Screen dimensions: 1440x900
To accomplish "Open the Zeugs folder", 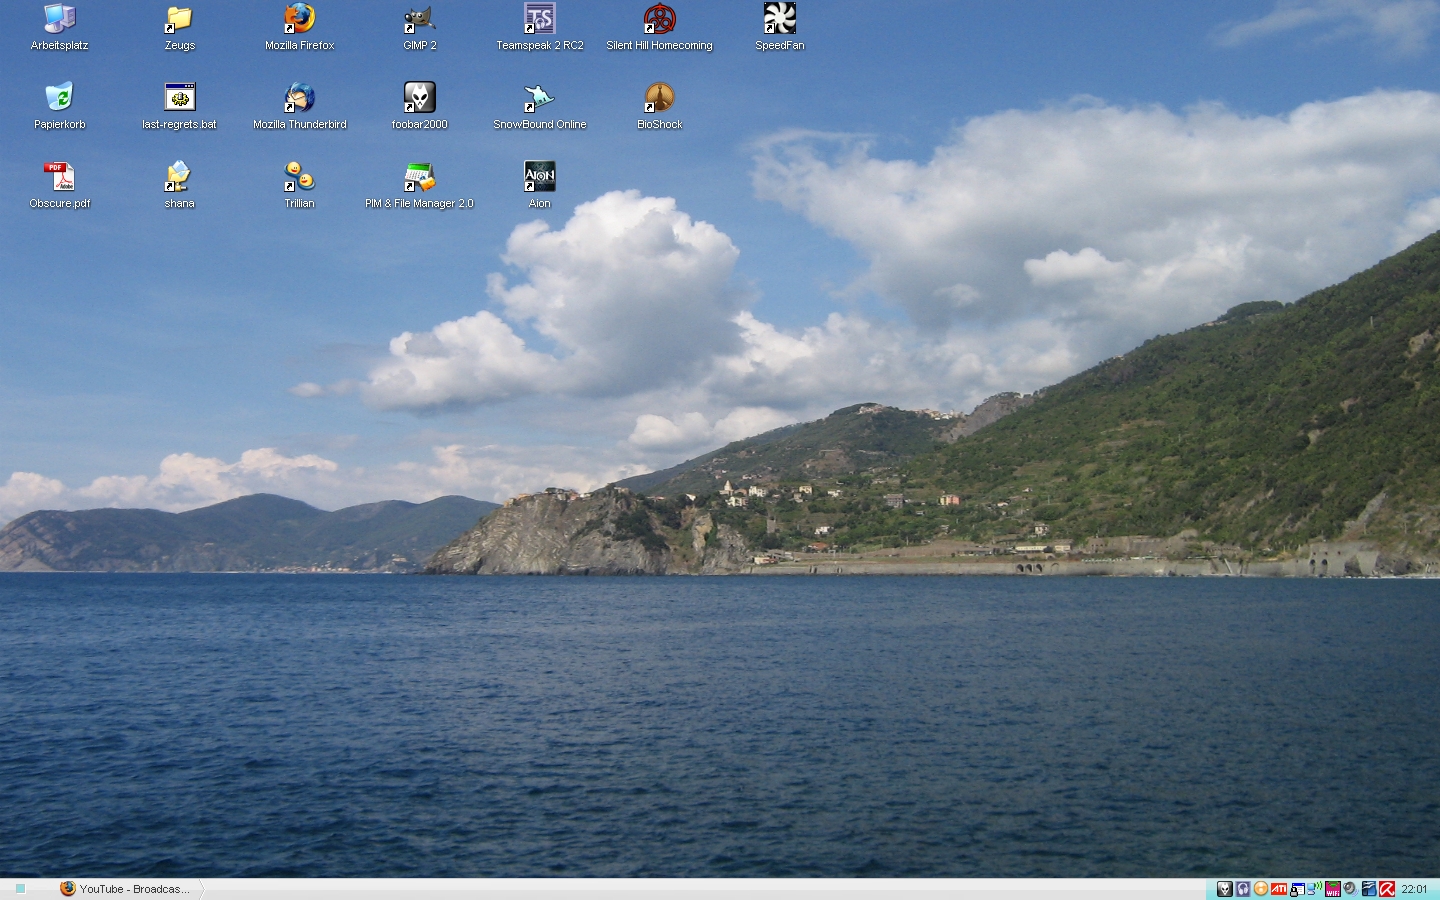I will click(180, 19).
